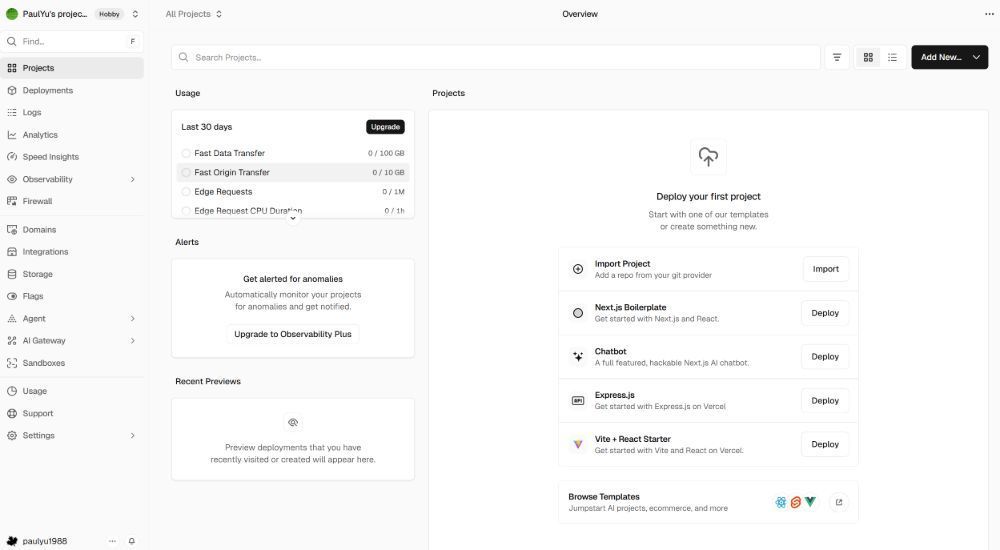
Task: Click the Edge Request CPU Duration row
Action: click(293, 211)
